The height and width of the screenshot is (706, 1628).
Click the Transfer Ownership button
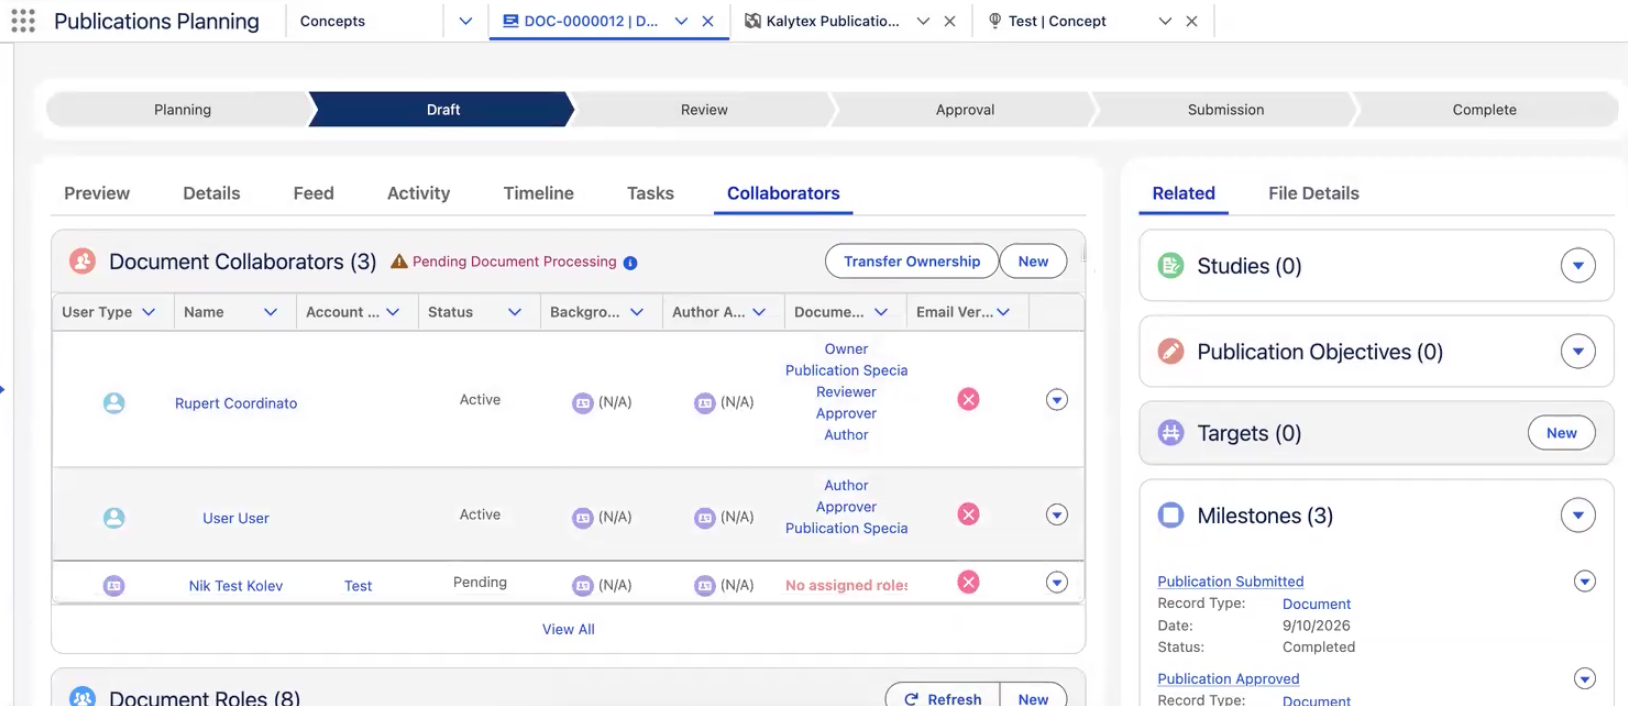(911, 261)
